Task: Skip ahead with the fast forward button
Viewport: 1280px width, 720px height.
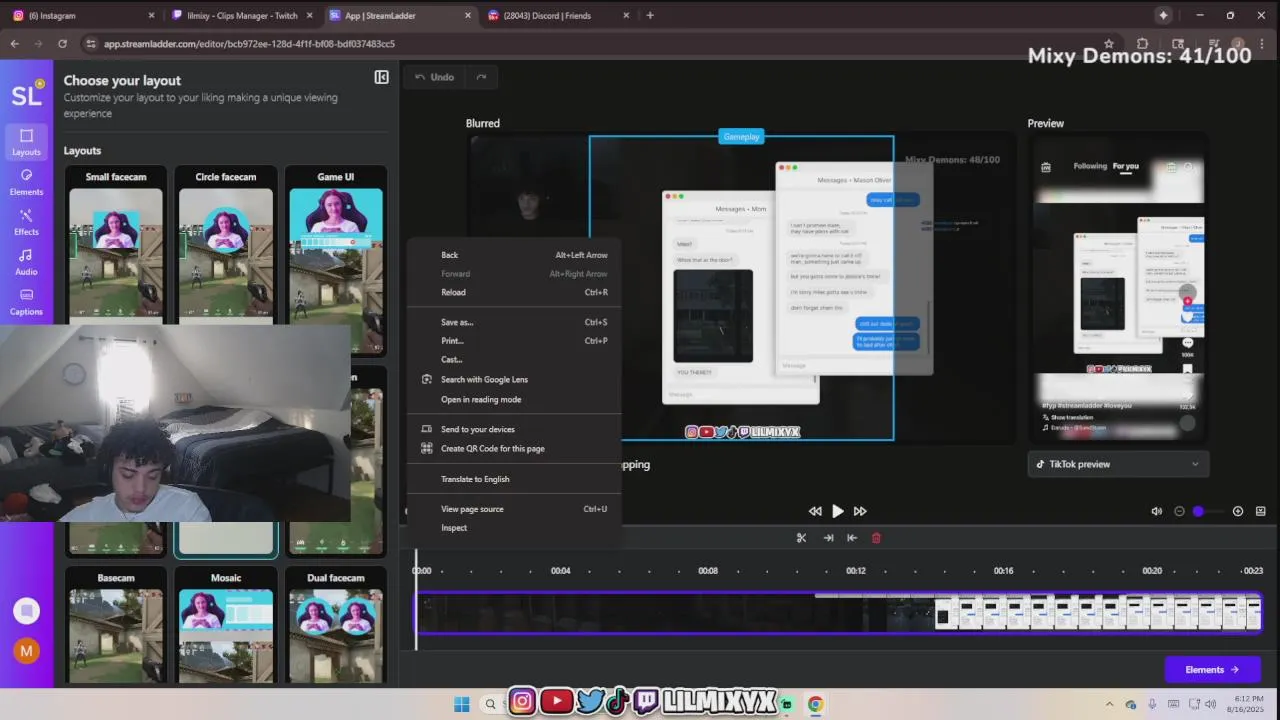Action: [x=860, y=511]
